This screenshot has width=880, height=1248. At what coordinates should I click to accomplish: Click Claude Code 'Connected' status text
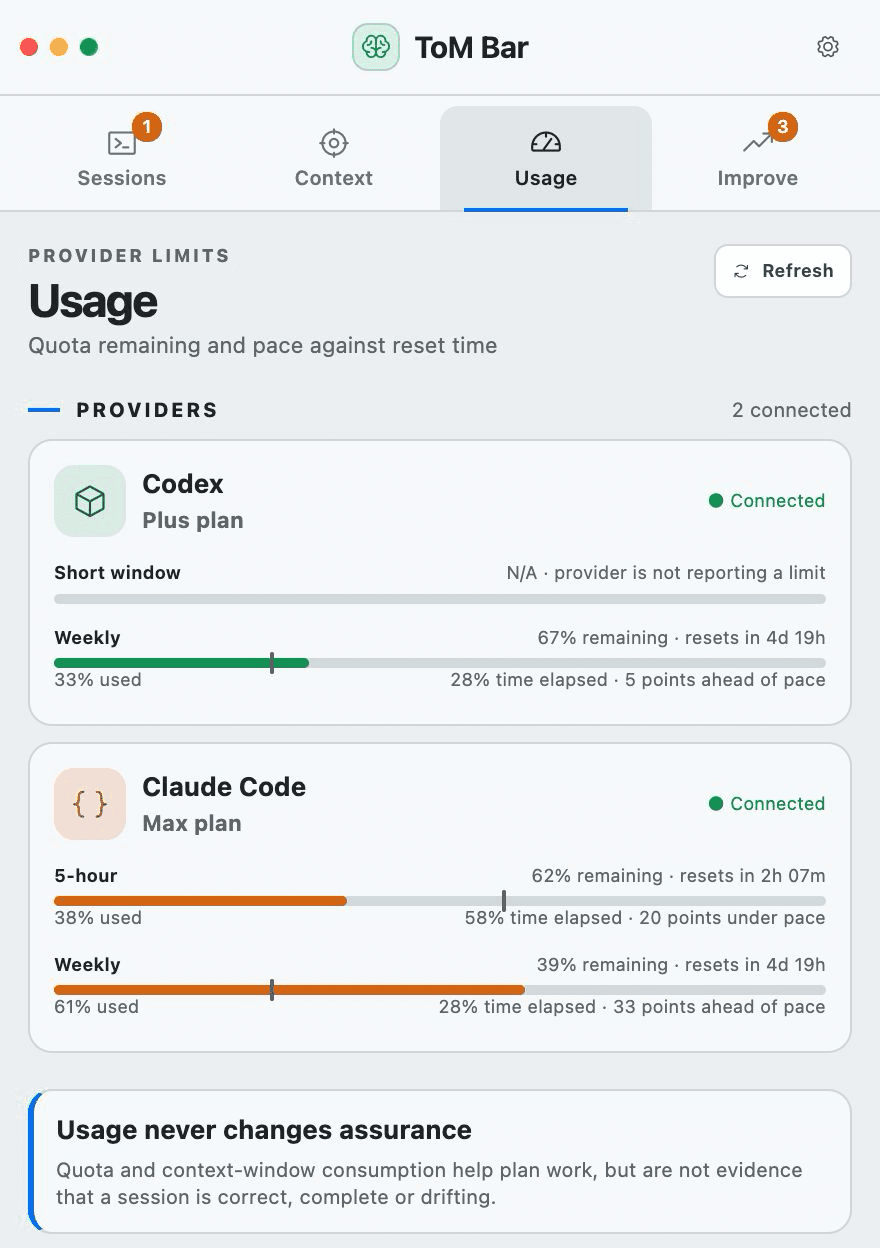coord(778,804)
